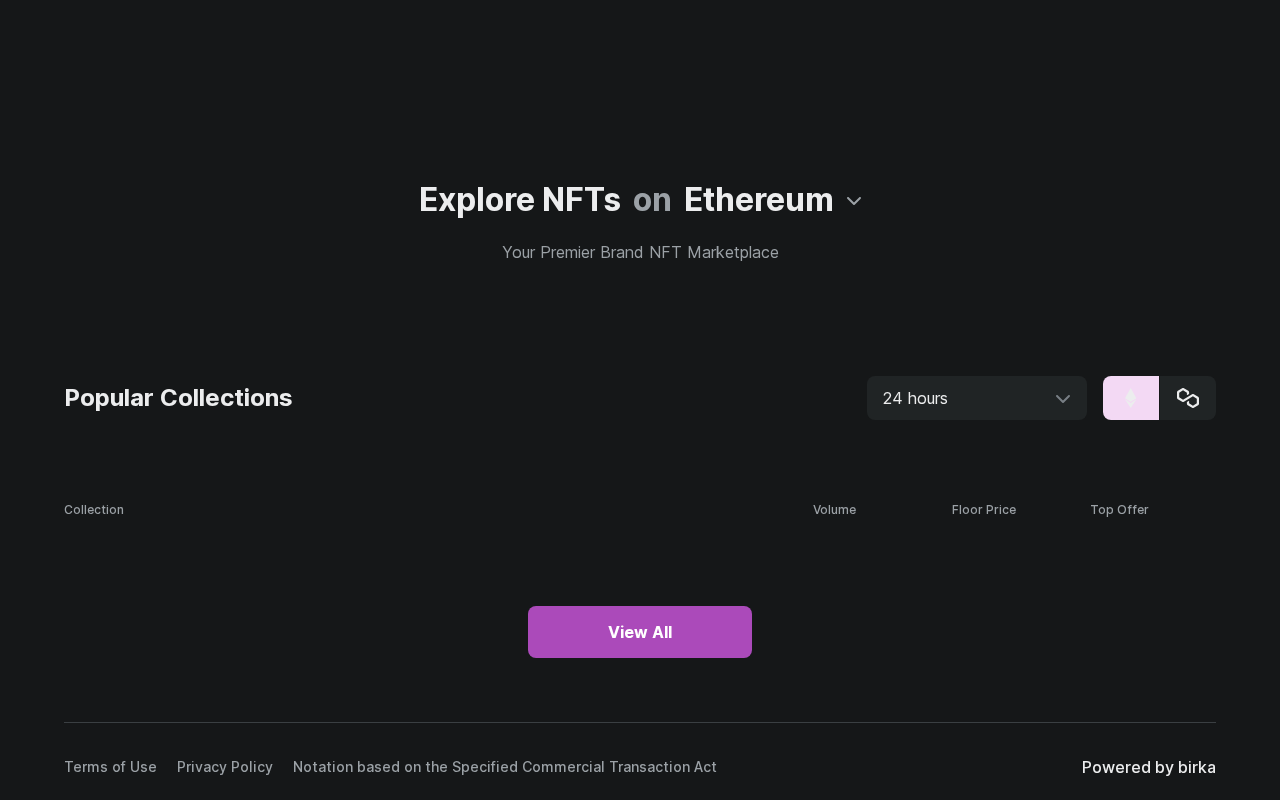Viewport: 1280px width, 800px height.
Task: Open the Terms of Use link
Action: pyautogui.click(x=110, y=767)
